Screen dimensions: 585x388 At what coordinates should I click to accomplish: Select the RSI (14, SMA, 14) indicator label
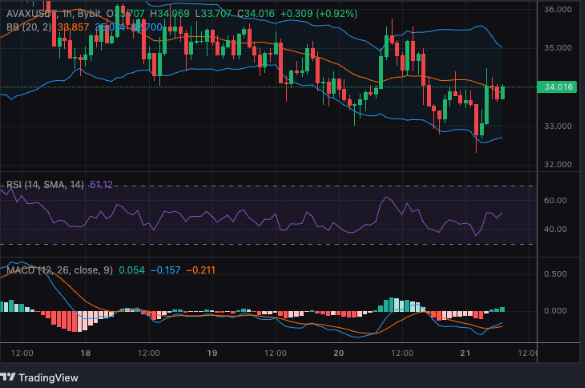45,185
